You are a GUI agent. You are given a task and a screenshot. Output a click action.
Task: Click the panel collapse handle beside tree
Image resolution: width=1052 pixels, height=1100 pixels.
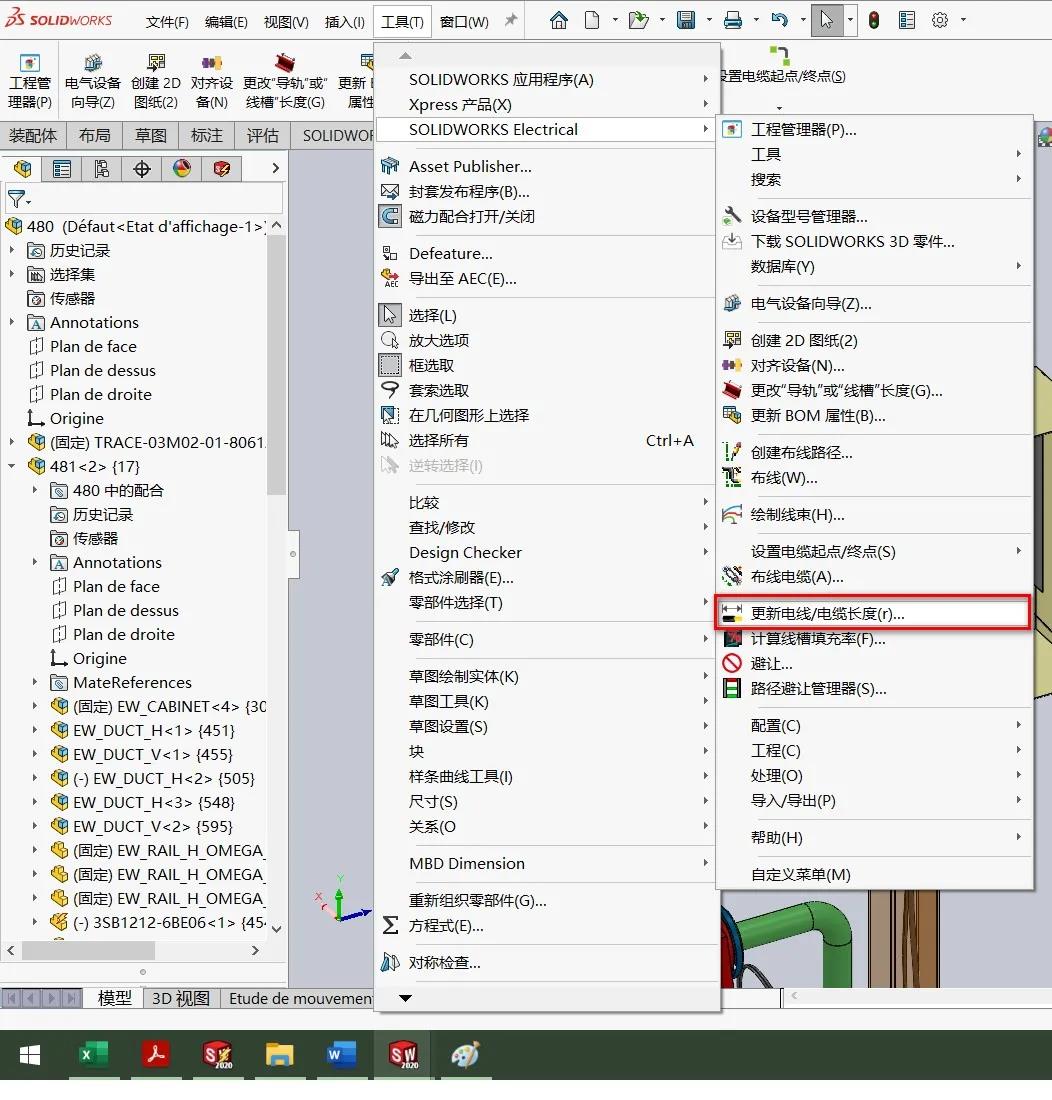pyautogui.click(x=293, y=554)
